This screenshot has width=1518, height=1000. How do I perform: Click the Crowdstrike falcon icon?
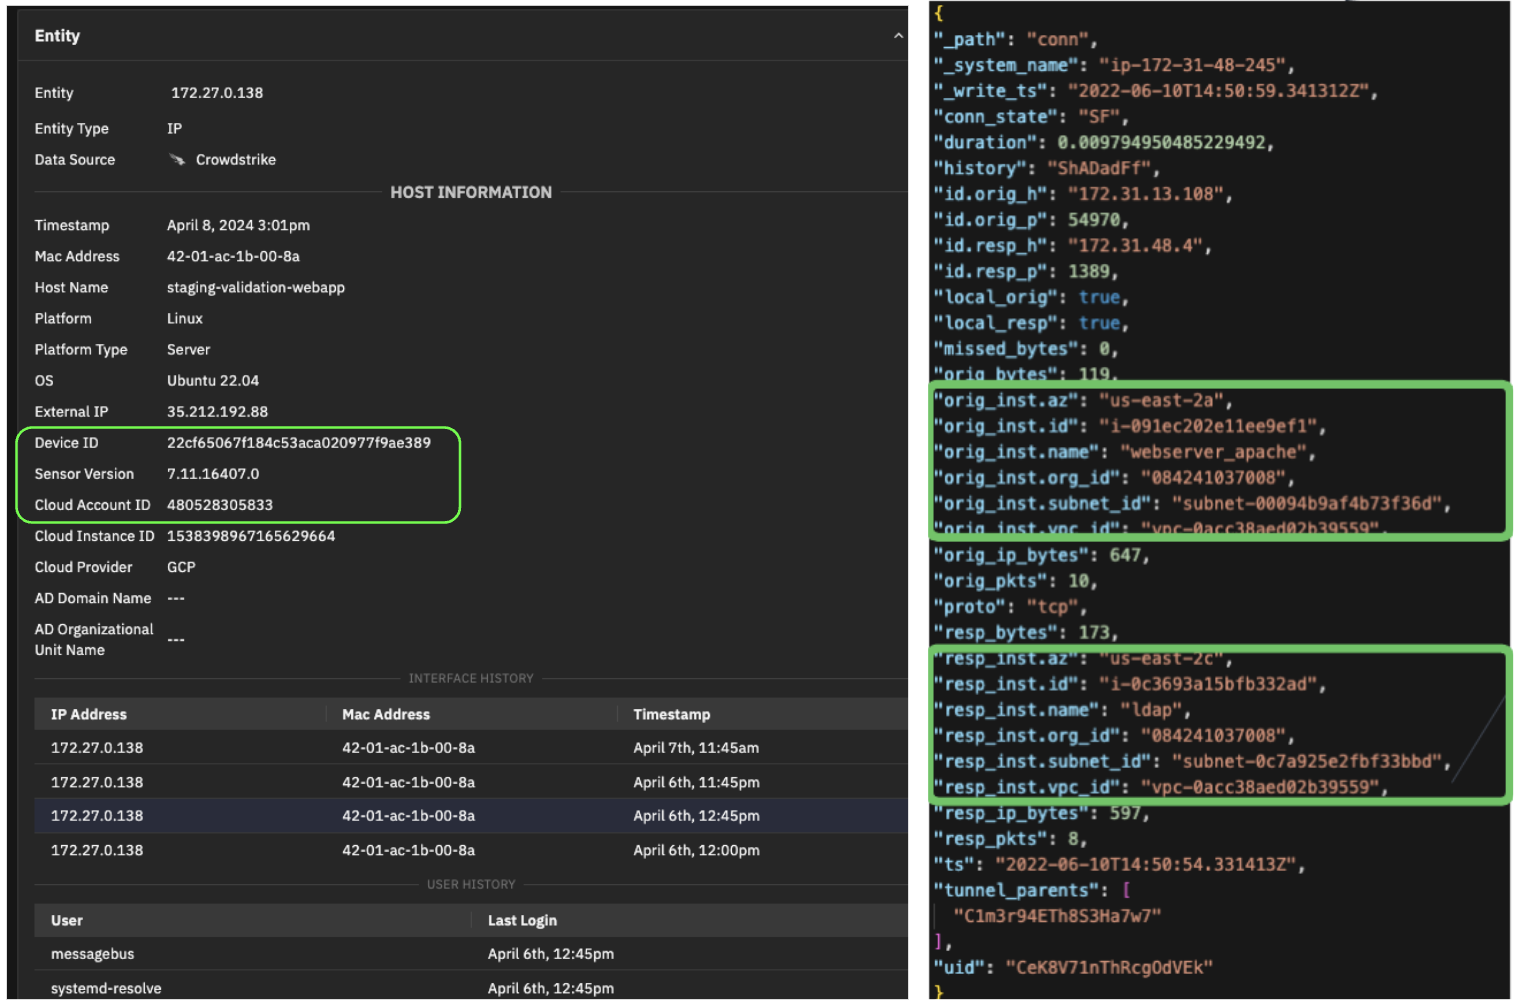(177, 160)
